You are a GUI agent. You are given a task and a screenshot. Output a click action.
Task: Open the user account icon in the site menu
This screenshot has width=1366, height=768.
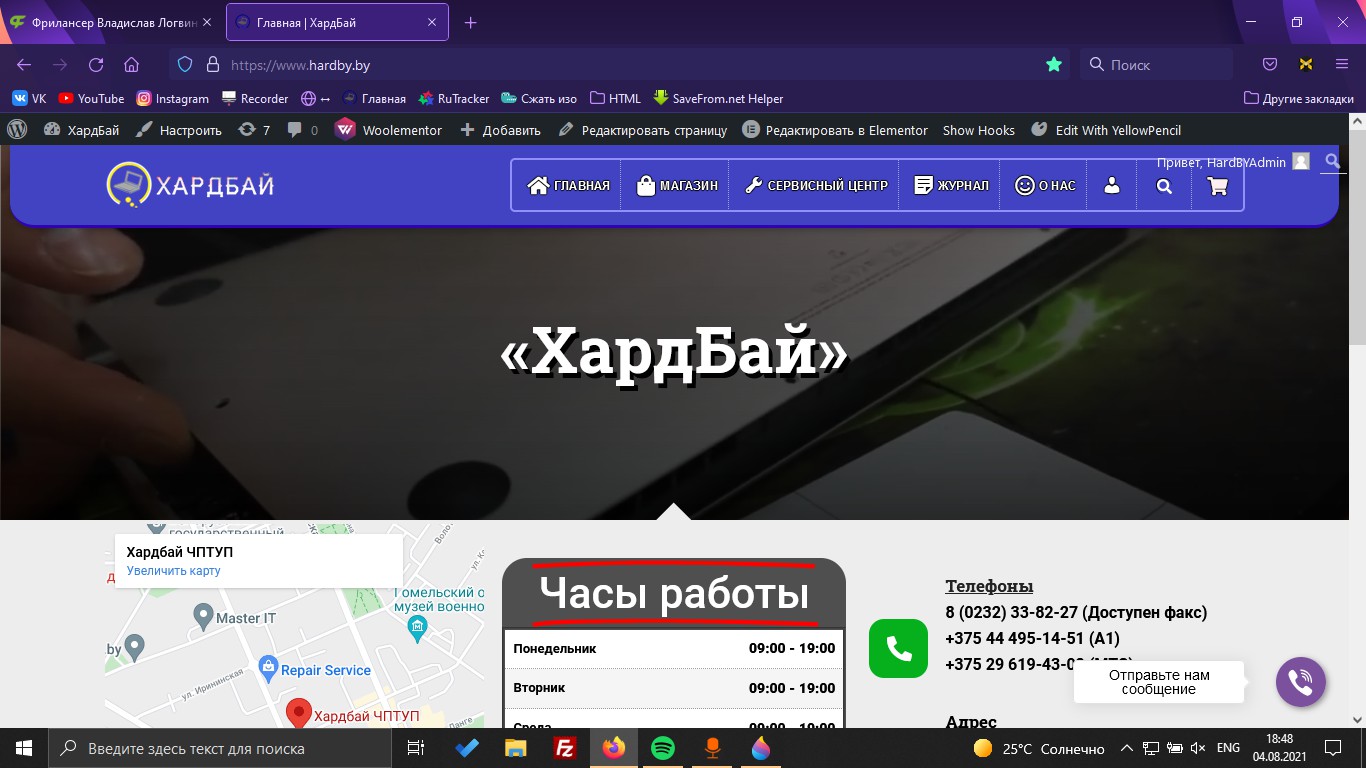tap(1111, 186)
